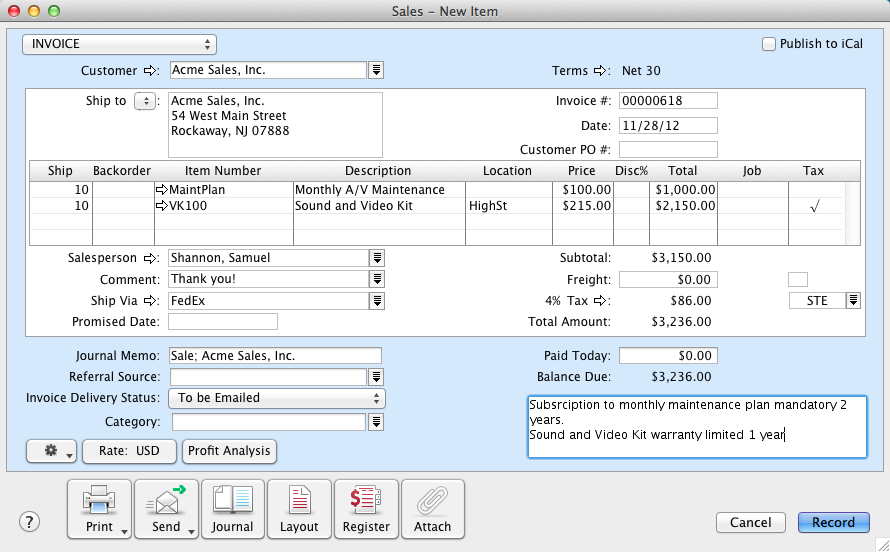Image resolution: width=890 pixels, height=552 pixels.
Task: Click the Cancel button
Action: point(751,522)
